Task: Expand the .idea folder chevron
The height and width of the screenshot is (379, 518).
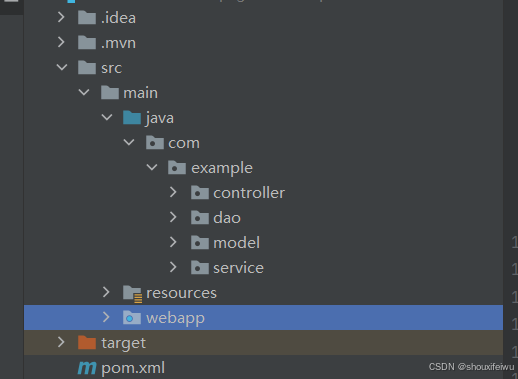Action: pos(61,17)
